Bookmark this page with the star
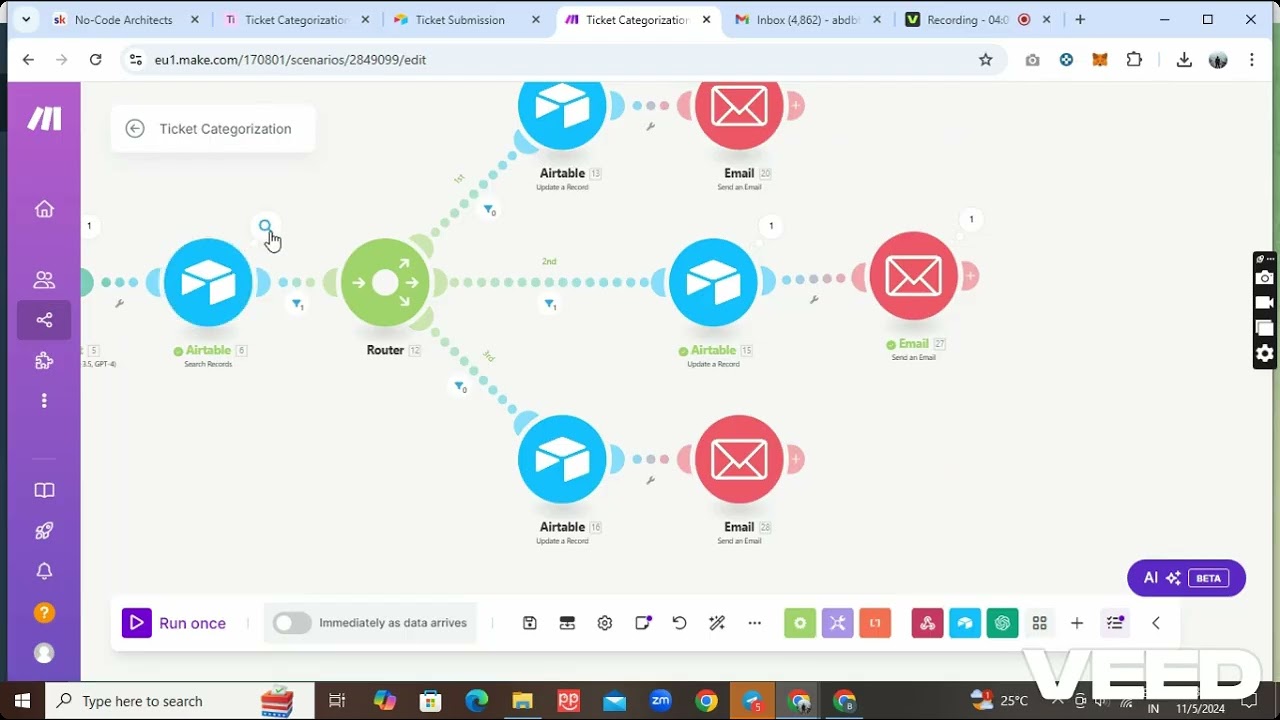Viewport: 1280px width, 720px height. [986, 60]
